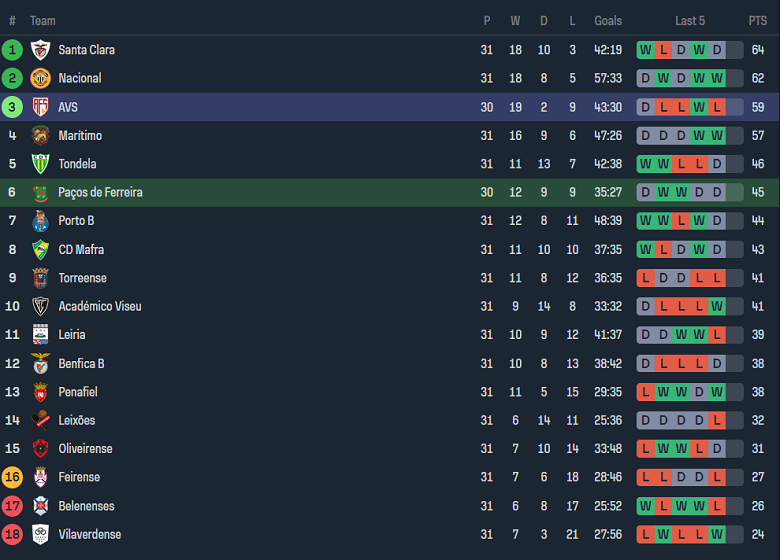780x560 pixels.
Task: Click the Porto B crest icon
Action: 40,221
